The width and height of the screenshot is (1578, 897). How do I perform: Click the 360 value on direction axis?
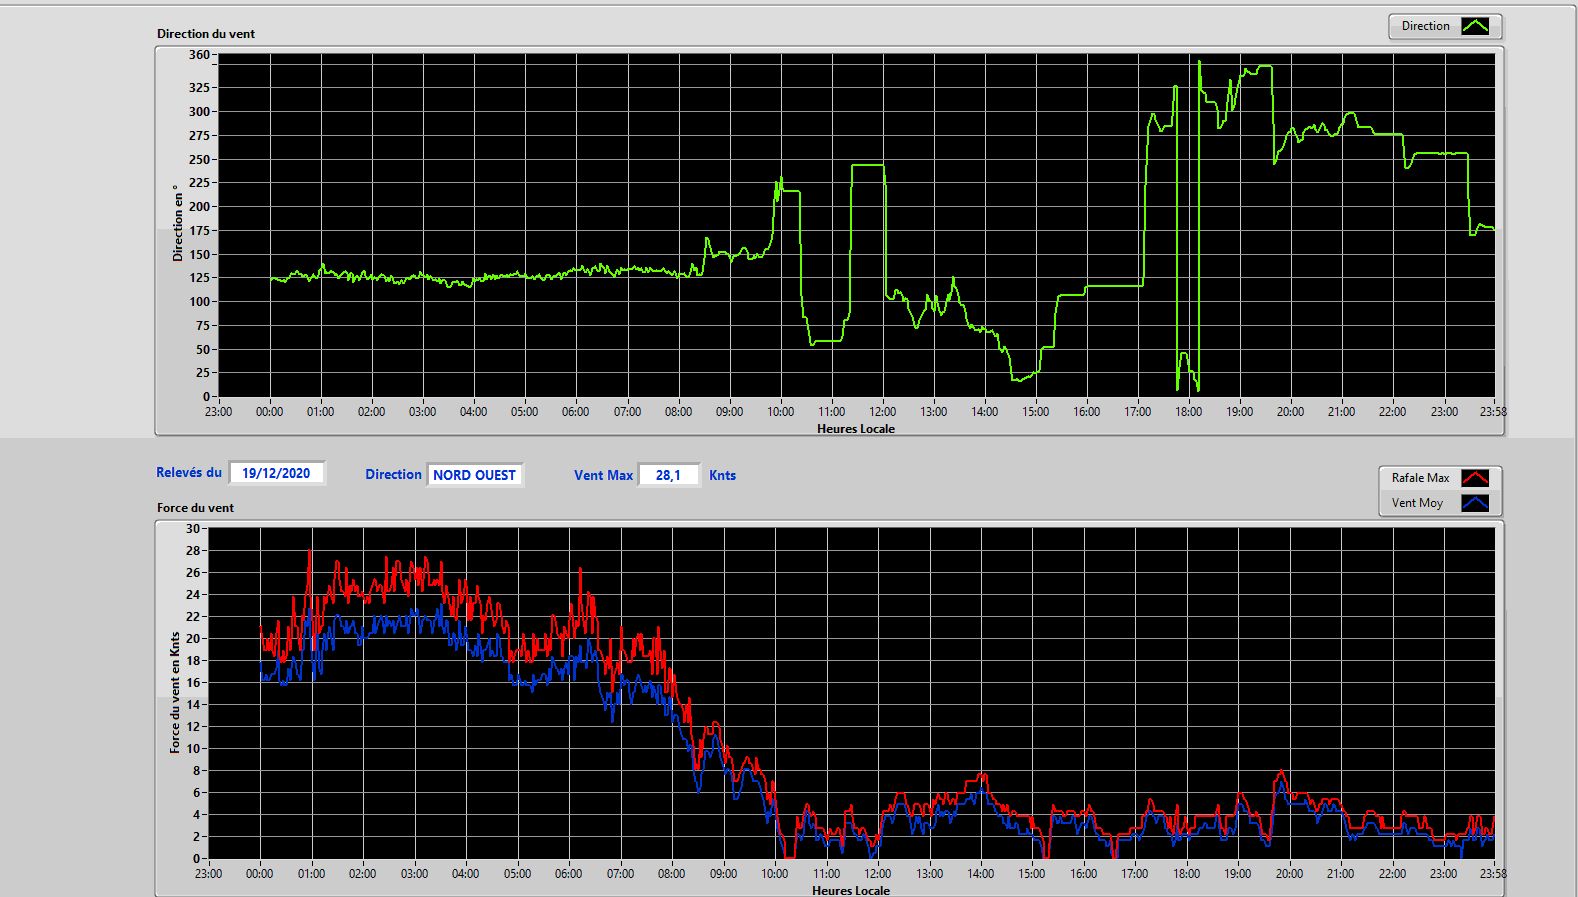[x=199, y=55]
